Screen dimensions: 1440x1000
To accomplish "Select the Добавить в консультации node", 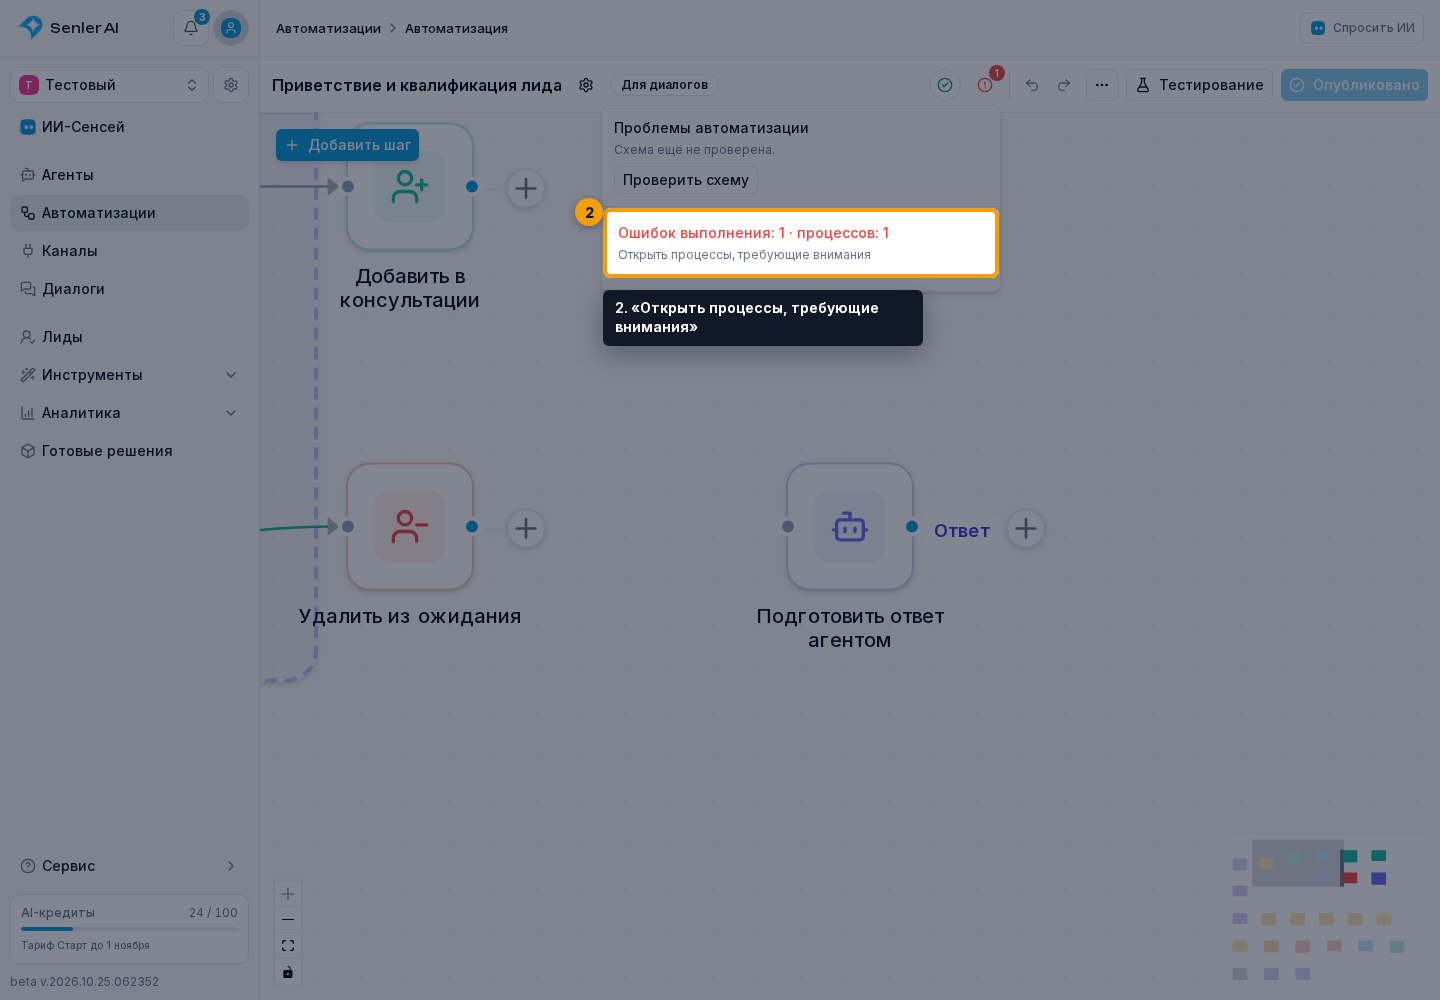I will click(x=410, y=187).
